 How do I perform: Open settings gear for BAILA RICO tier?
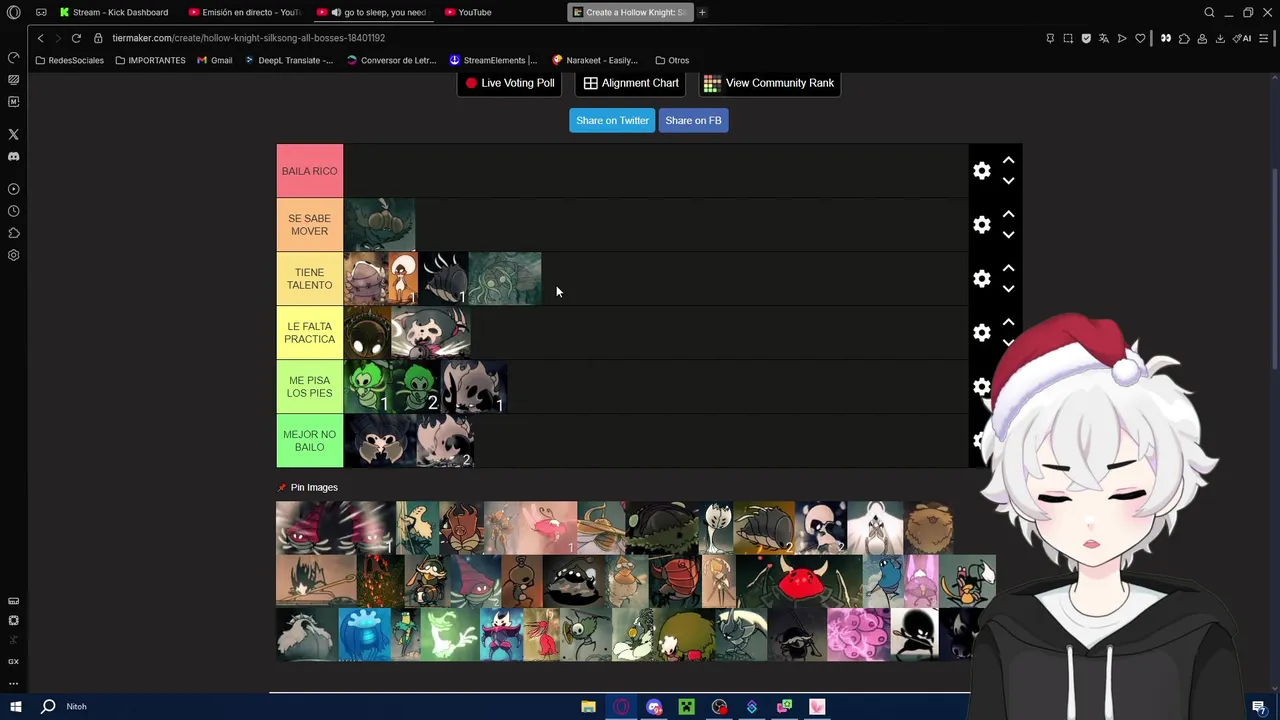click(x=982, y=171)
